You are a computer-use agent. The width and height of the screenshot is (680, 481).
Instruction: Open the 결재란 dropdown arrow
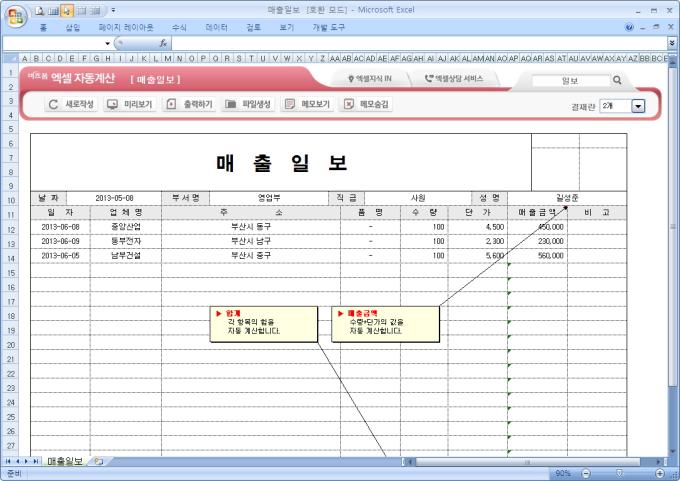point(638,106)
